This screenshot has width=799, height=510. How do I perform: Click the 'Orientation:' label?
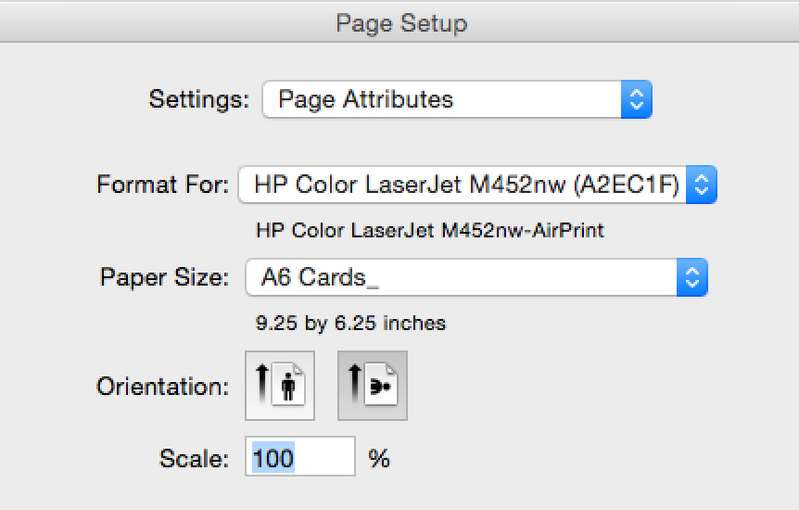pos(163,387)
